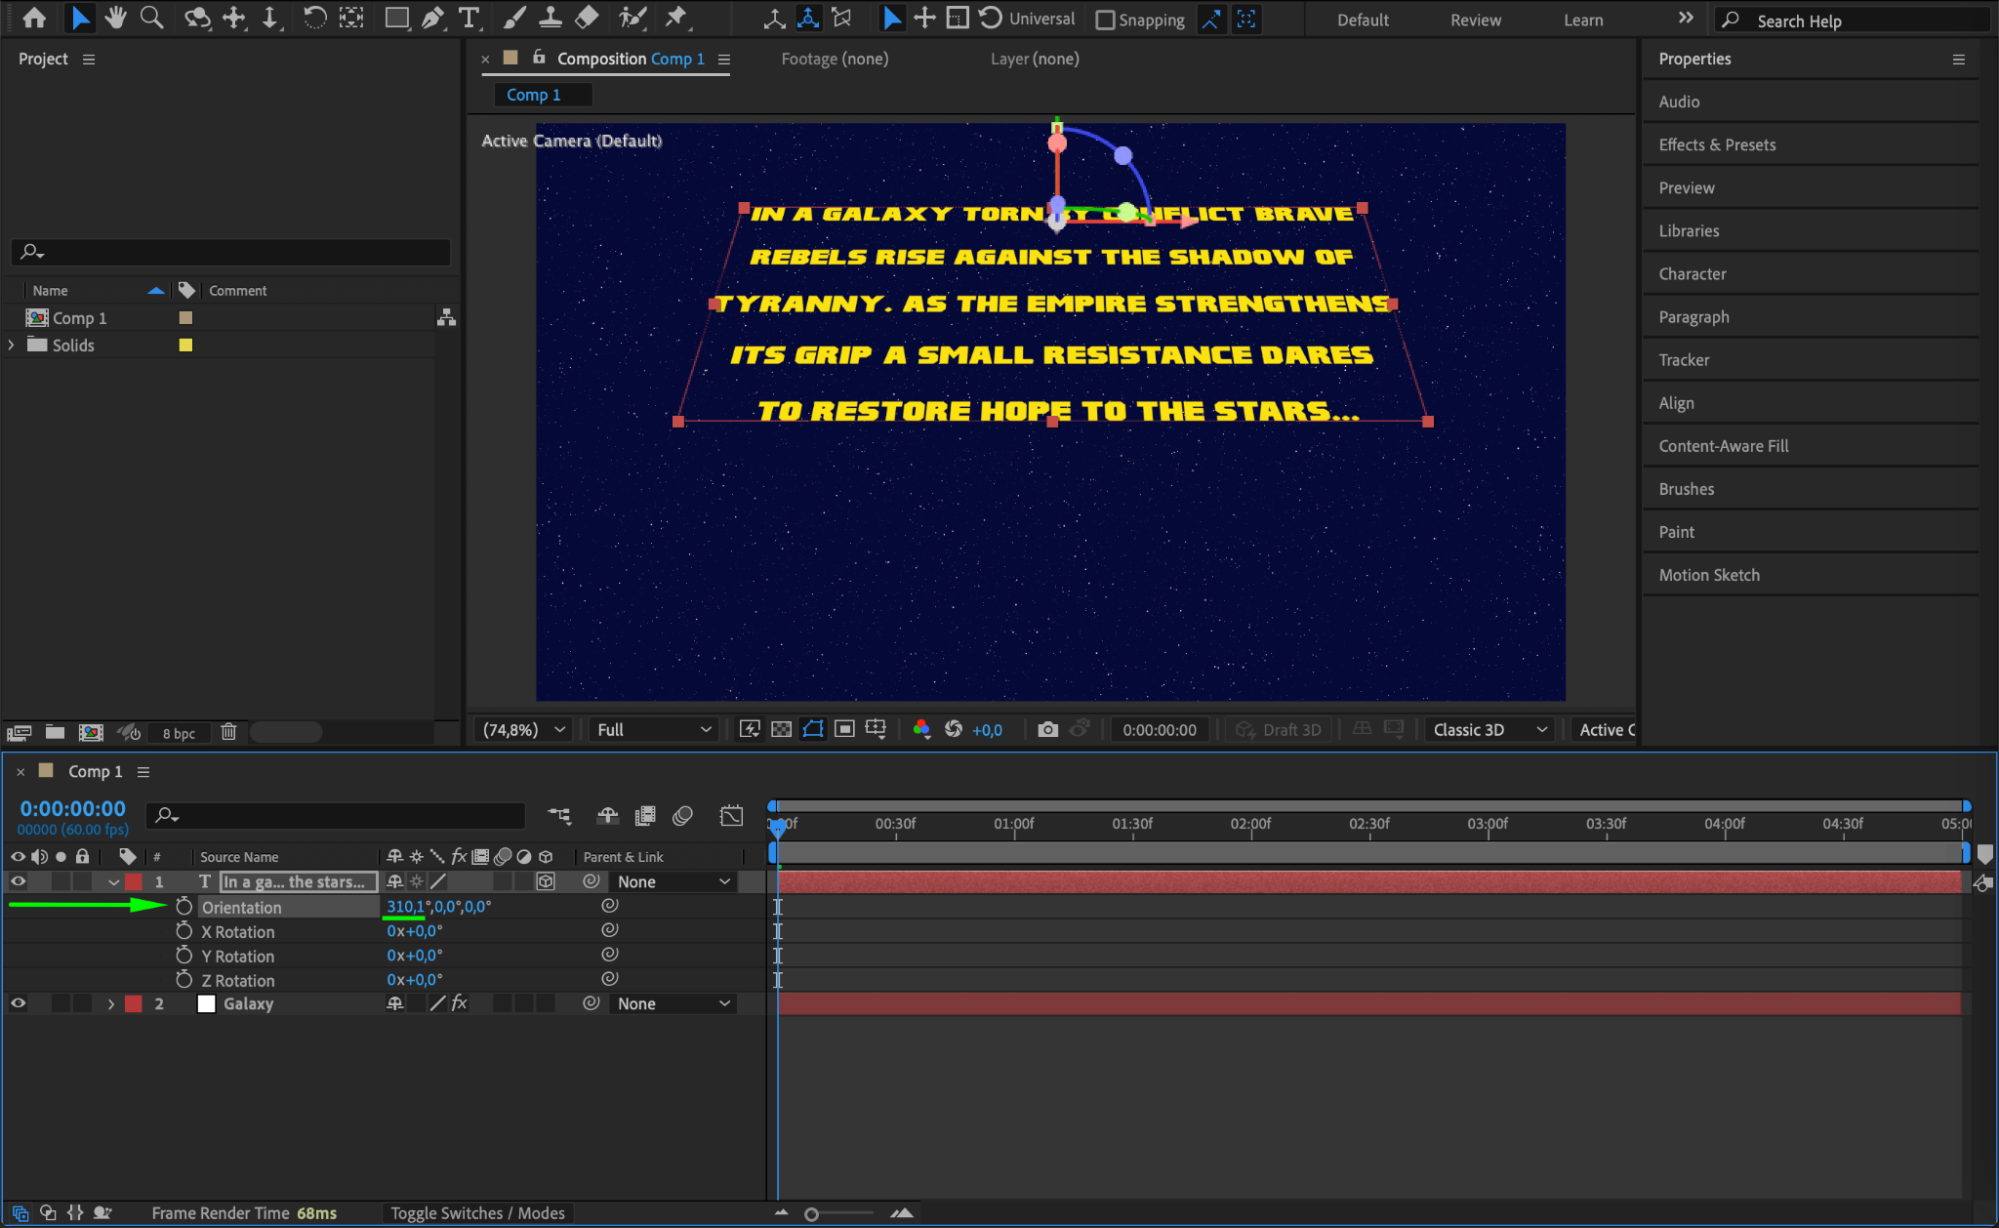Toggle Orientation stopwatch for keyframing
1999x1228 pixels.
coord(184,906)
